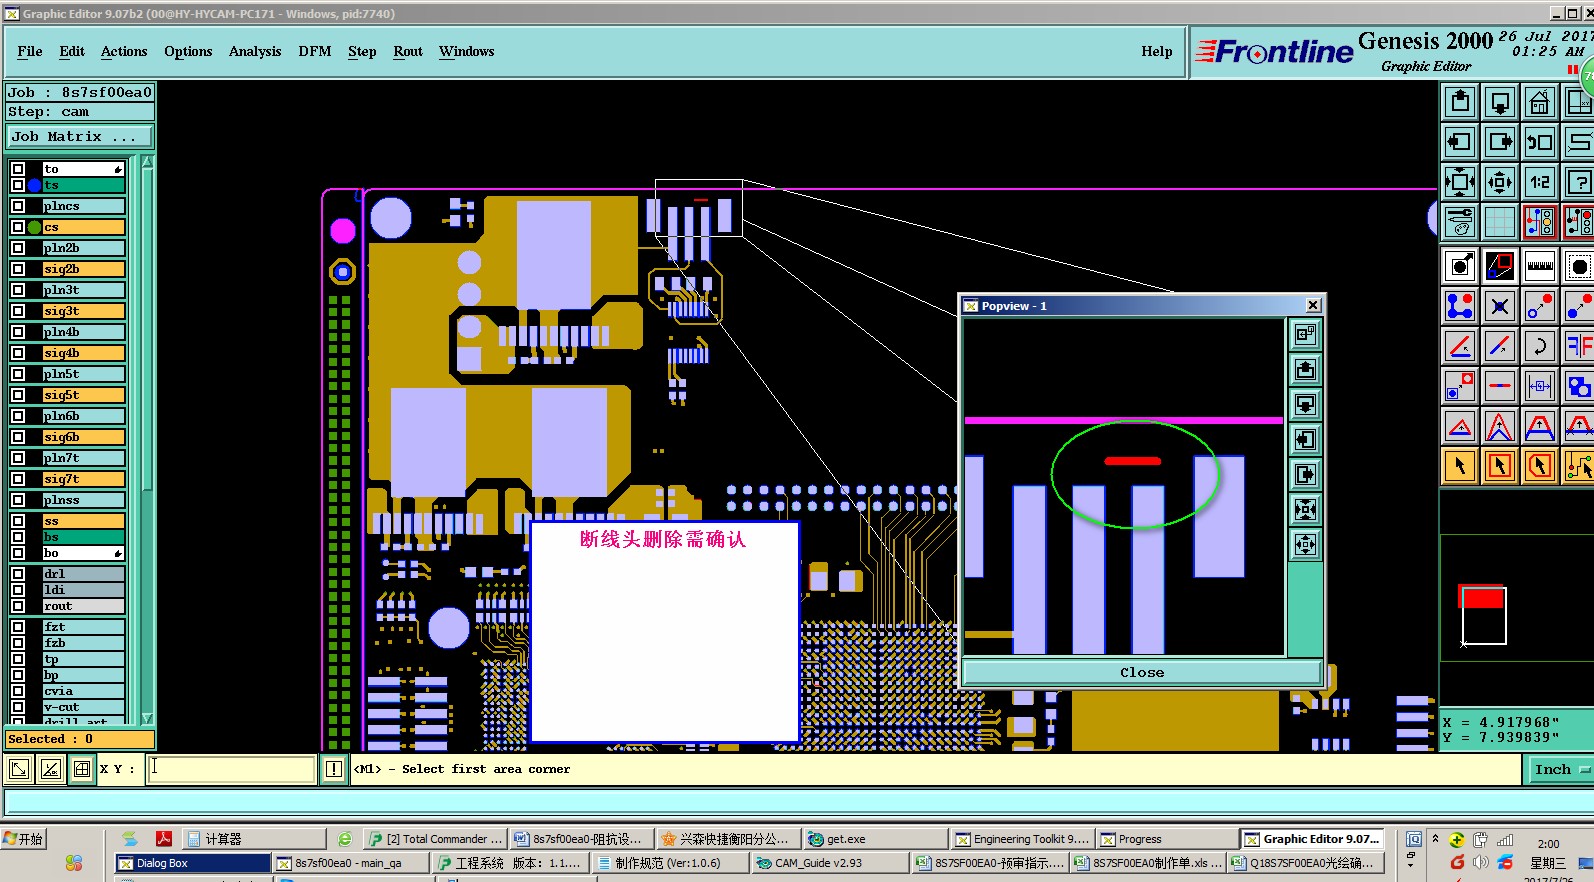Toggle the grid display icon
1594x882 pixels.
pos(1500,221)
